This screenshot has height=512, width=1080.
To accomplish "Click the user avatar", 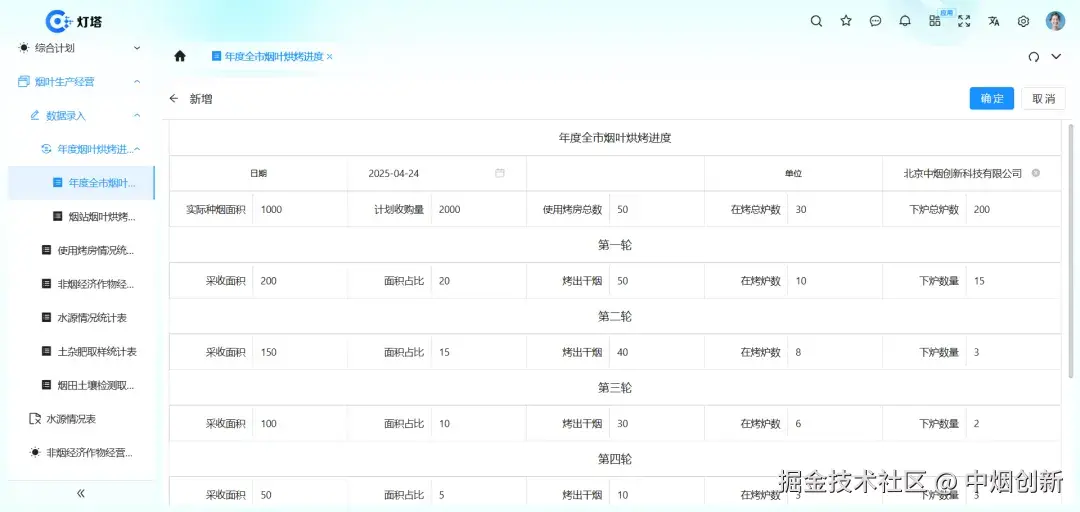I will point(1055,21).
